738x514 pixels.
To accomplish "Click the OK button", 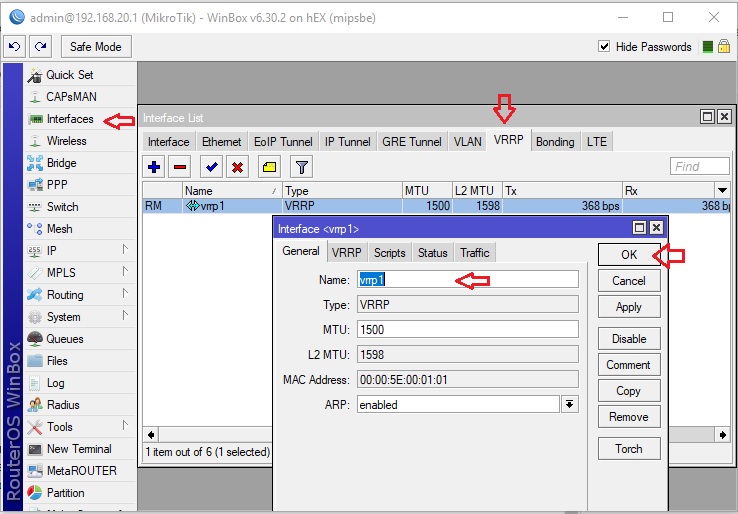I will (629, 255).
